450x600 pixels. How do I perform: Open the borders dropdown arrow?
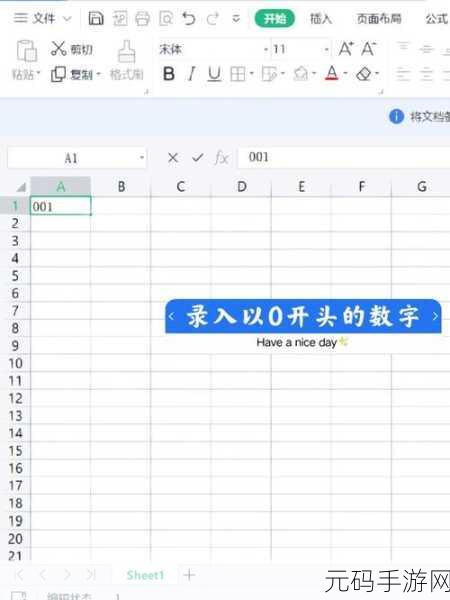[251, 73]
